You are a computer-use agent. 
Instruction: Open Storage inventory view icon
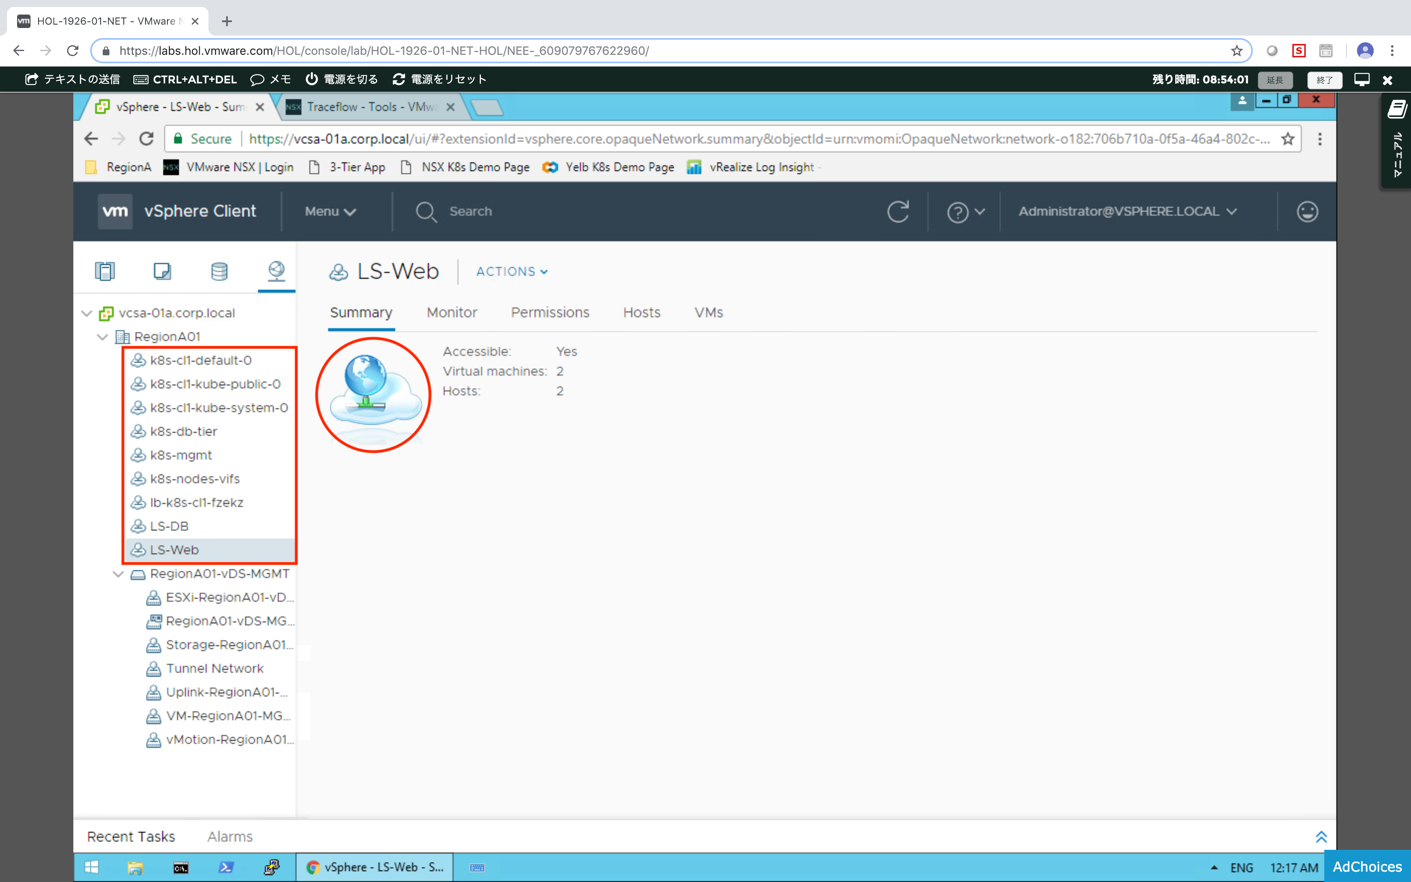click(219, 271)
